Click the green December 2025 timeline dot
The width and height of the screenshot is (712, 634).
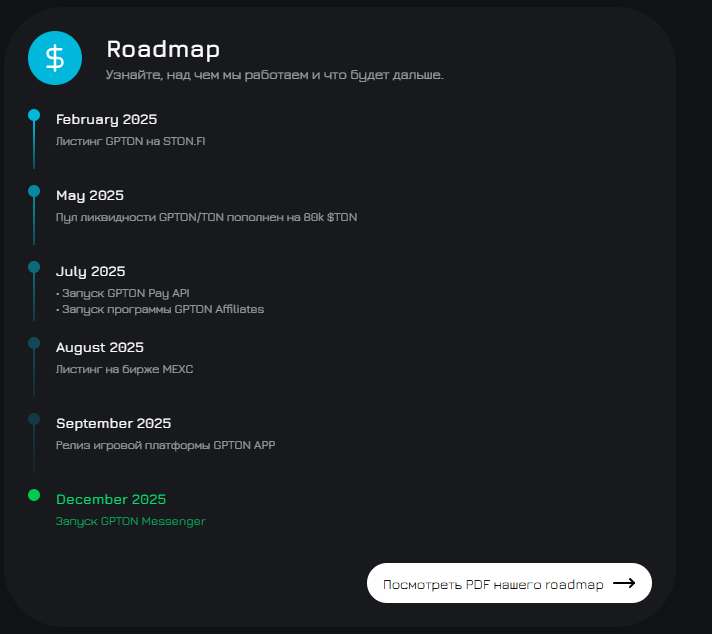coord(34,495)
